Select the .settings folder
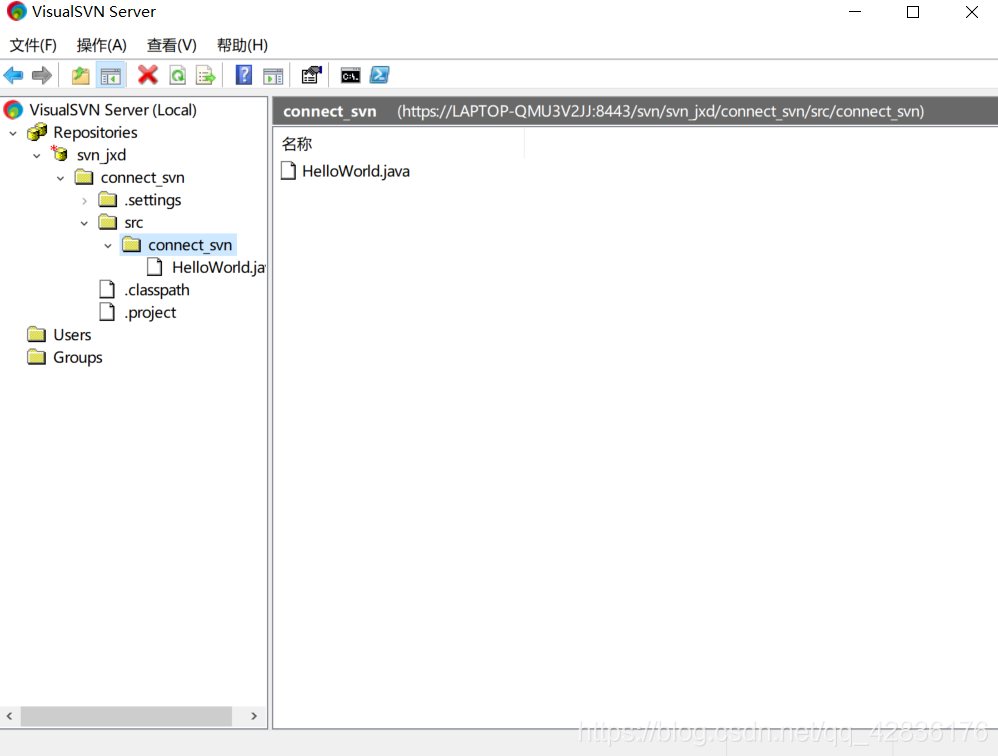The height and width of the screenshot is (756, 998). point(153,200)
